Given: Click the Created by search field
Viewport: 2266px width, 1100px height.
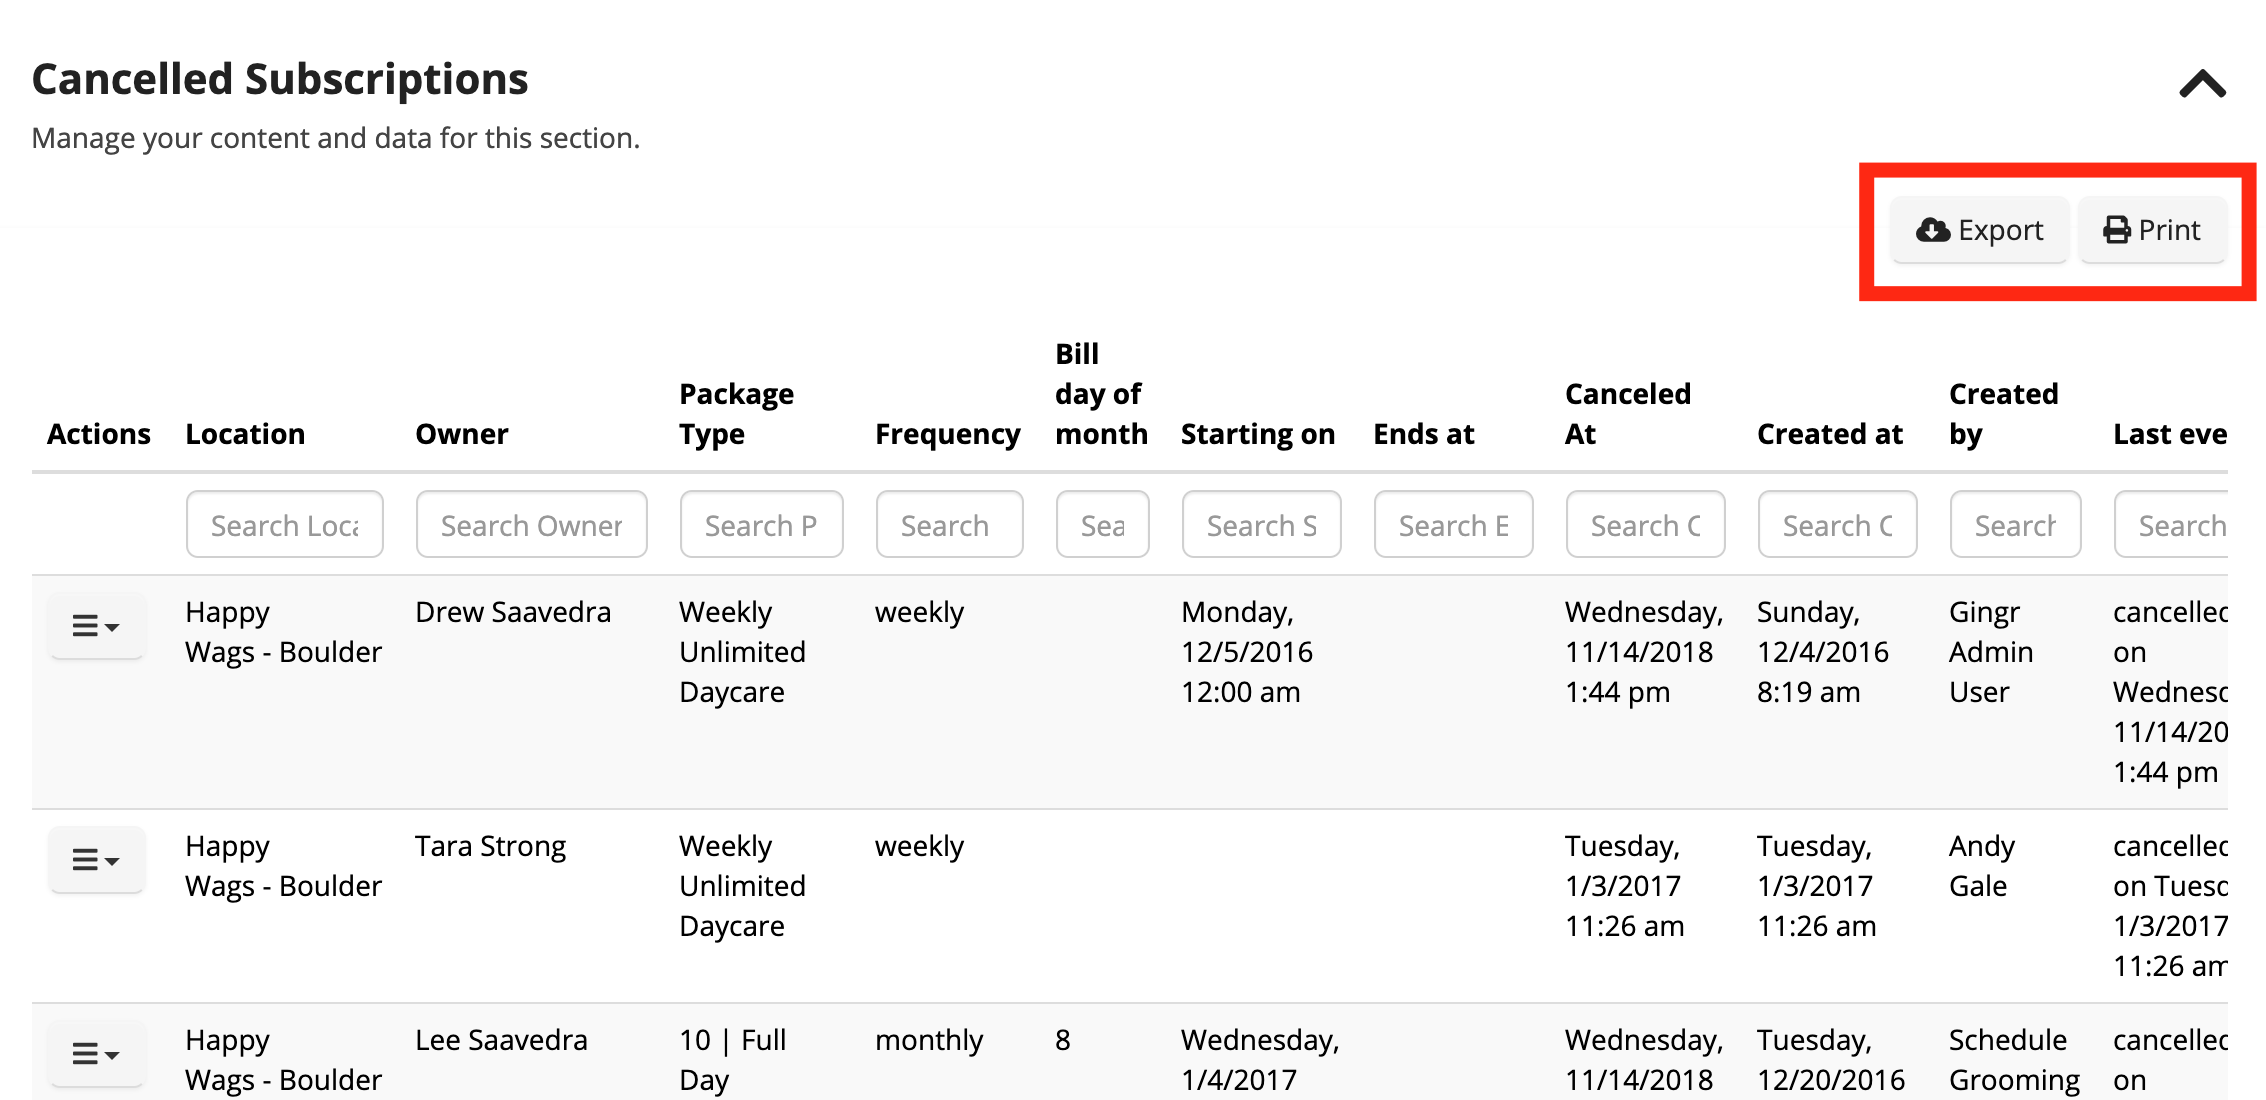Looking at the screenshot, I should click(2015, 524).
